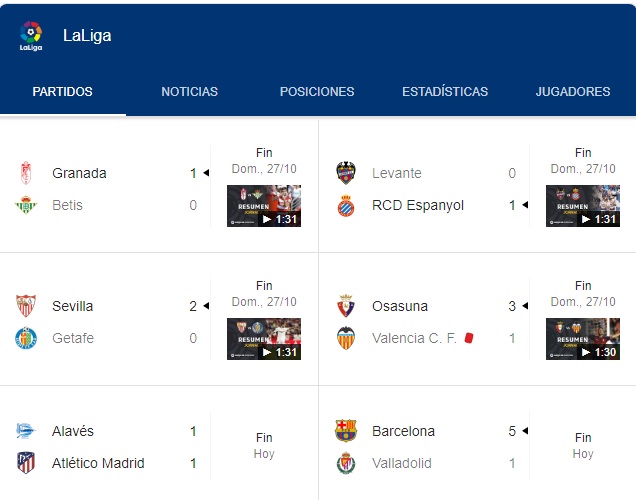
Task: Go to the JUGADORES tab
Action: pos(573,92)
